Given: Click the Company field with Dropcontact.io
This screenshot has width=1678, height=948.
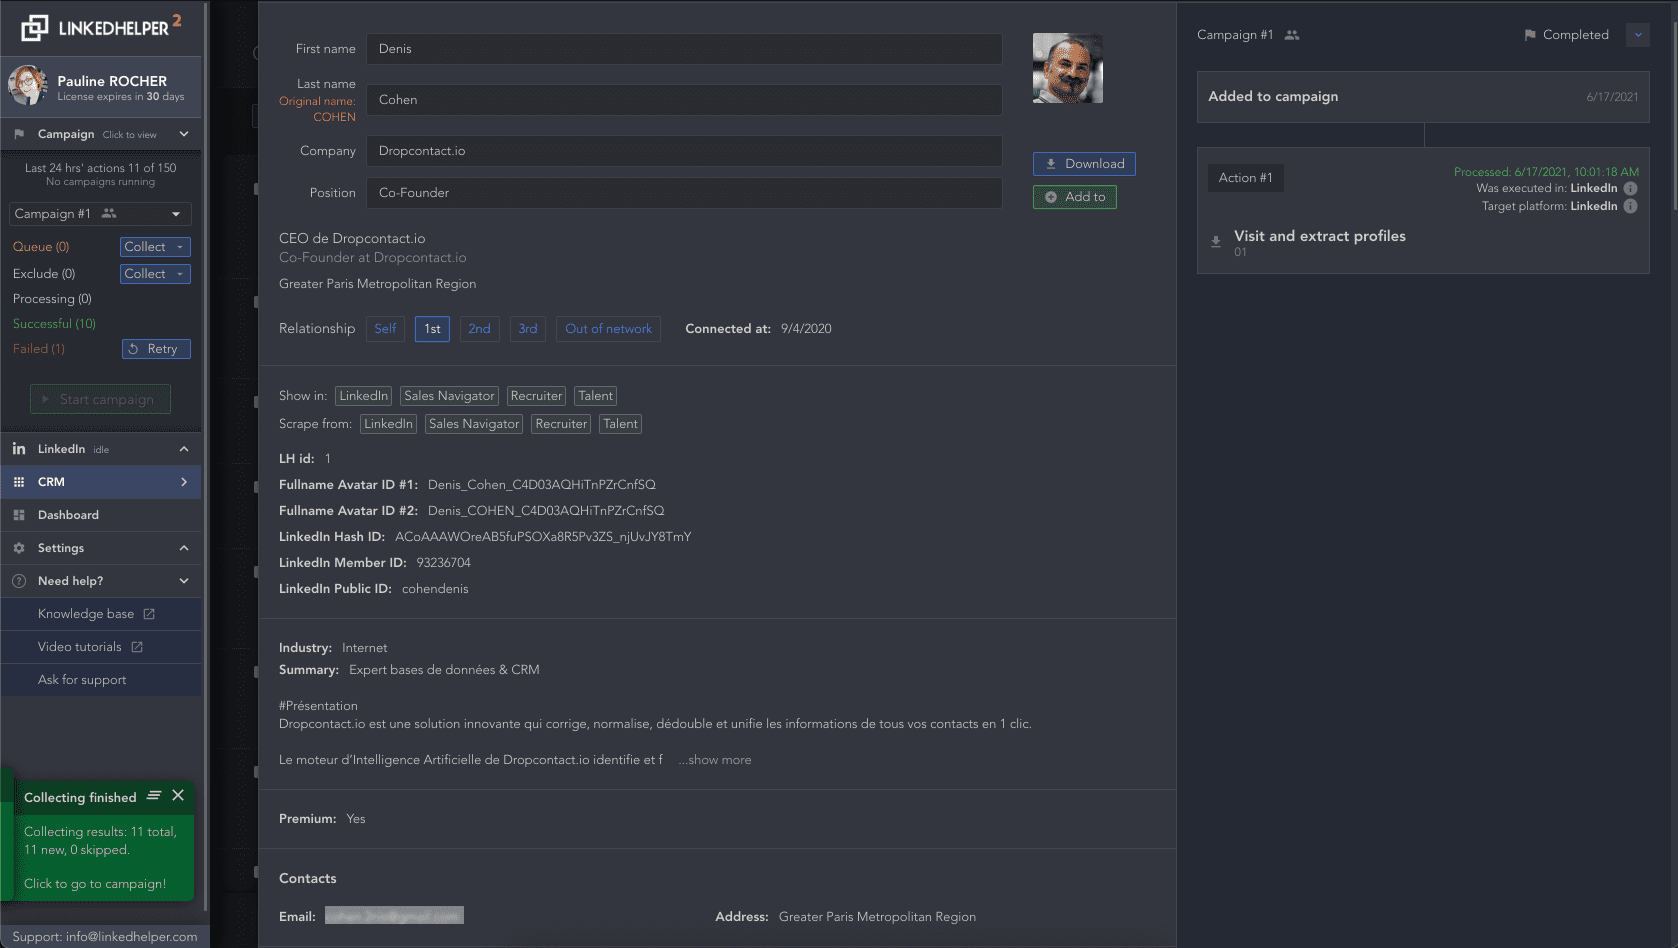Looking at the screenshot, I should click(684, 151).
